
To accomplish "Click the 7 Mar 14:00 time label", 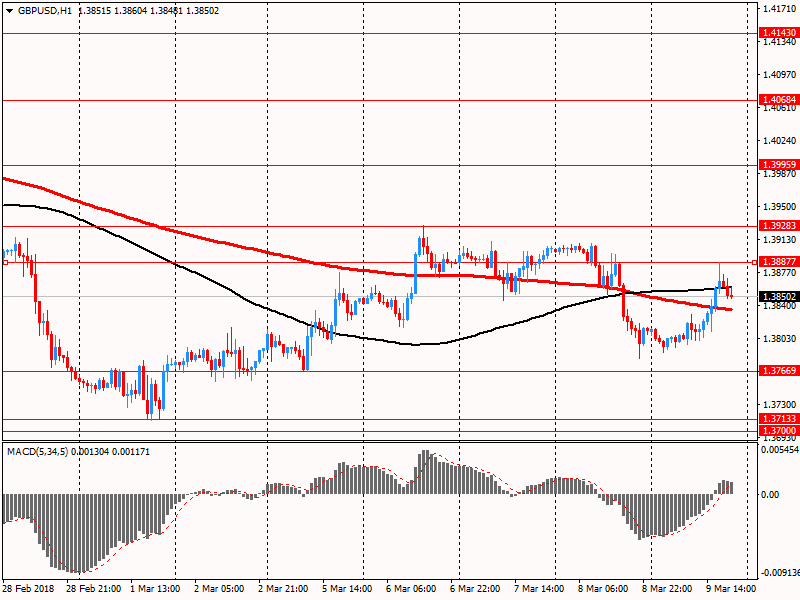I will (539, 588).
